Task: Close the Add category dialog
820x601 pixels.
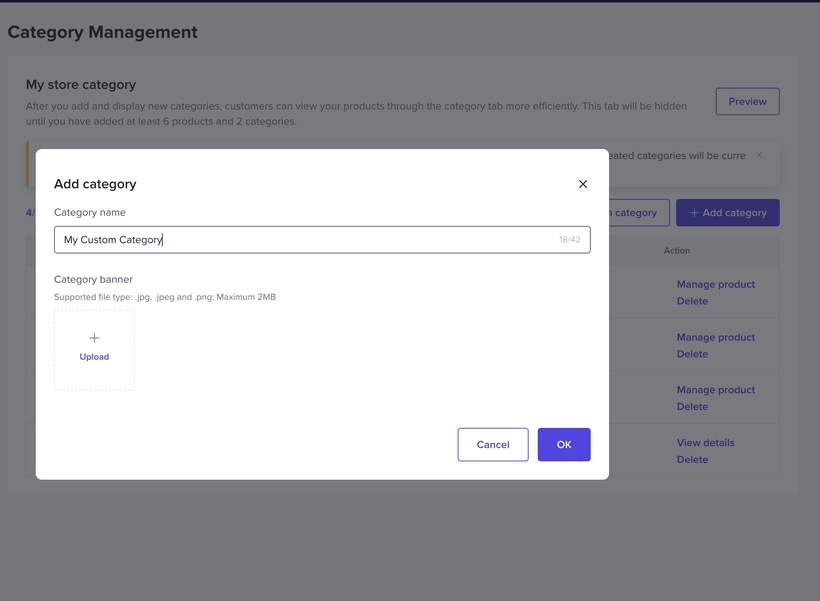Action: point(583,184)
